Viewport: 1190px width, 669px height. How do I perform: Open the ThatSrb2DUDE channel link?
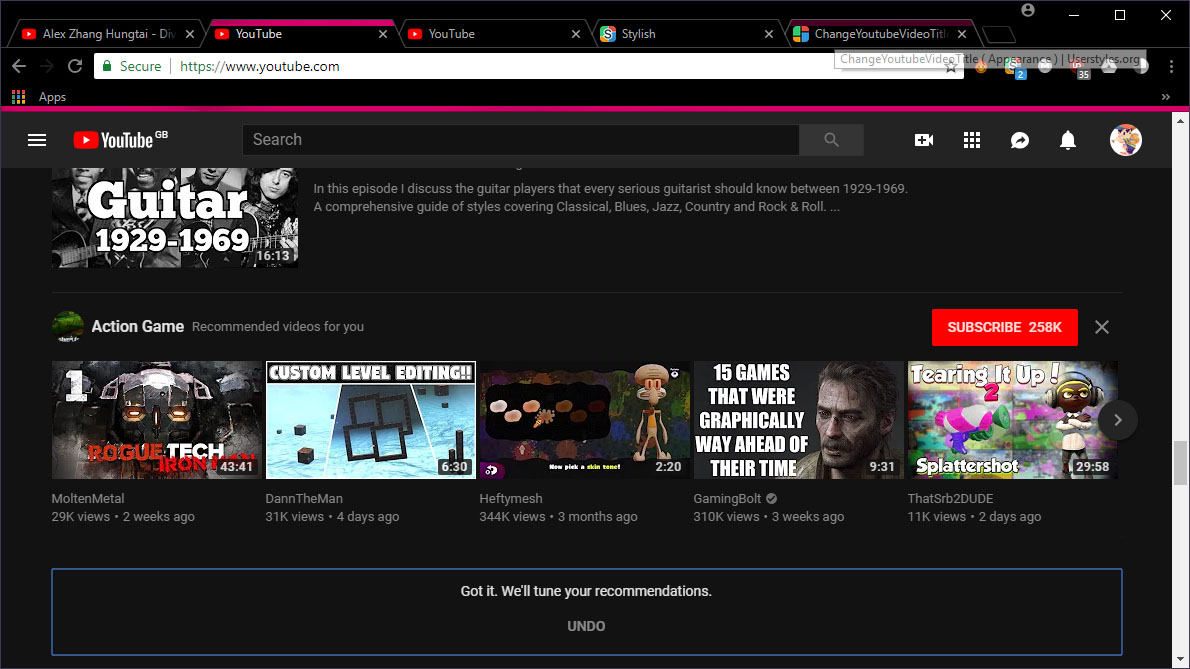point(950,498)
